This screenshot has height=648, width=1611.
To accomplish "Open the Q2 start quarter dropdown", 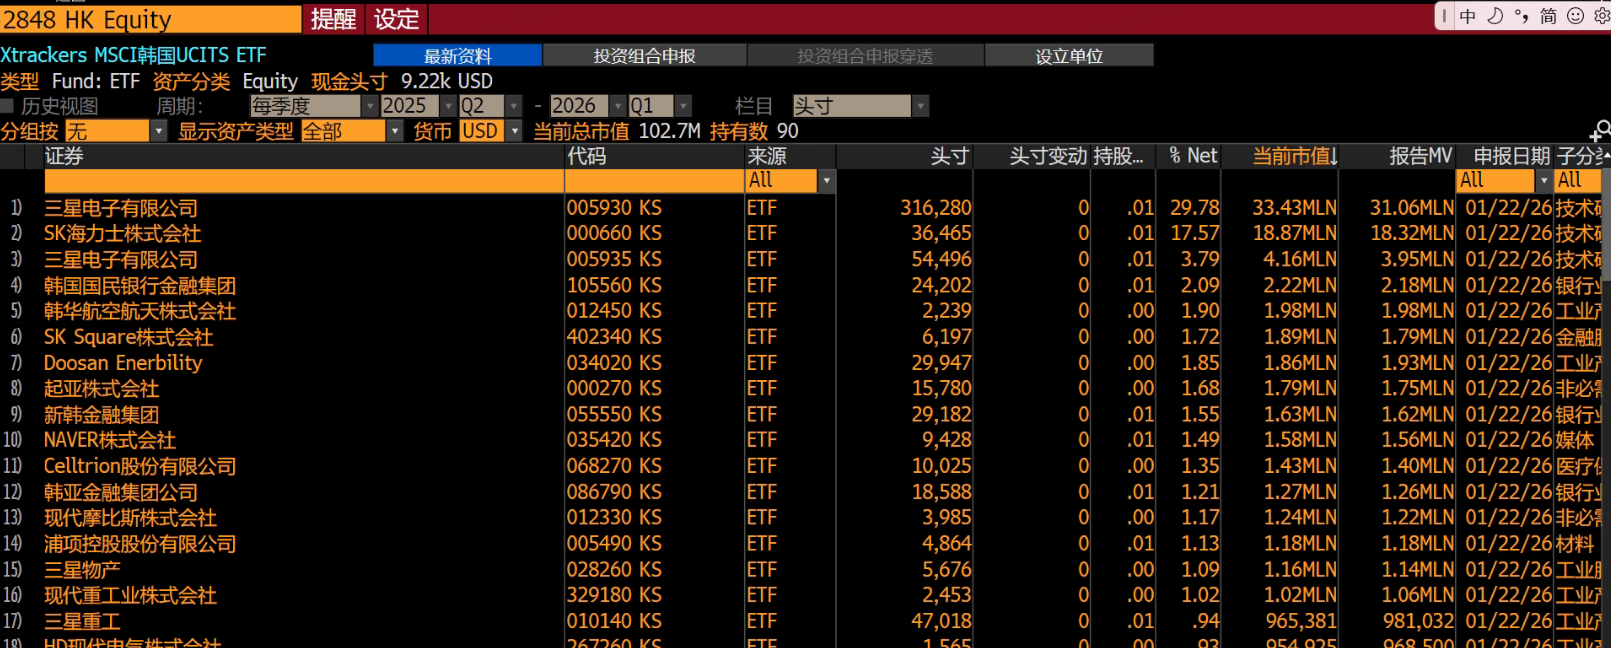I will [x=490, y=106].
